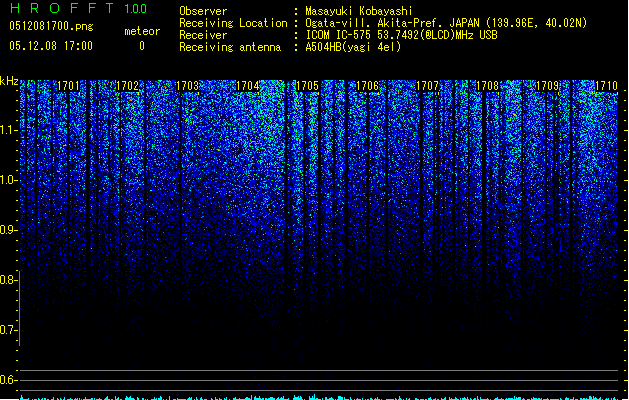Click the meteor count label
Image resolution: width=629 pixels, height=400 pixels.
tap(142, 31)
